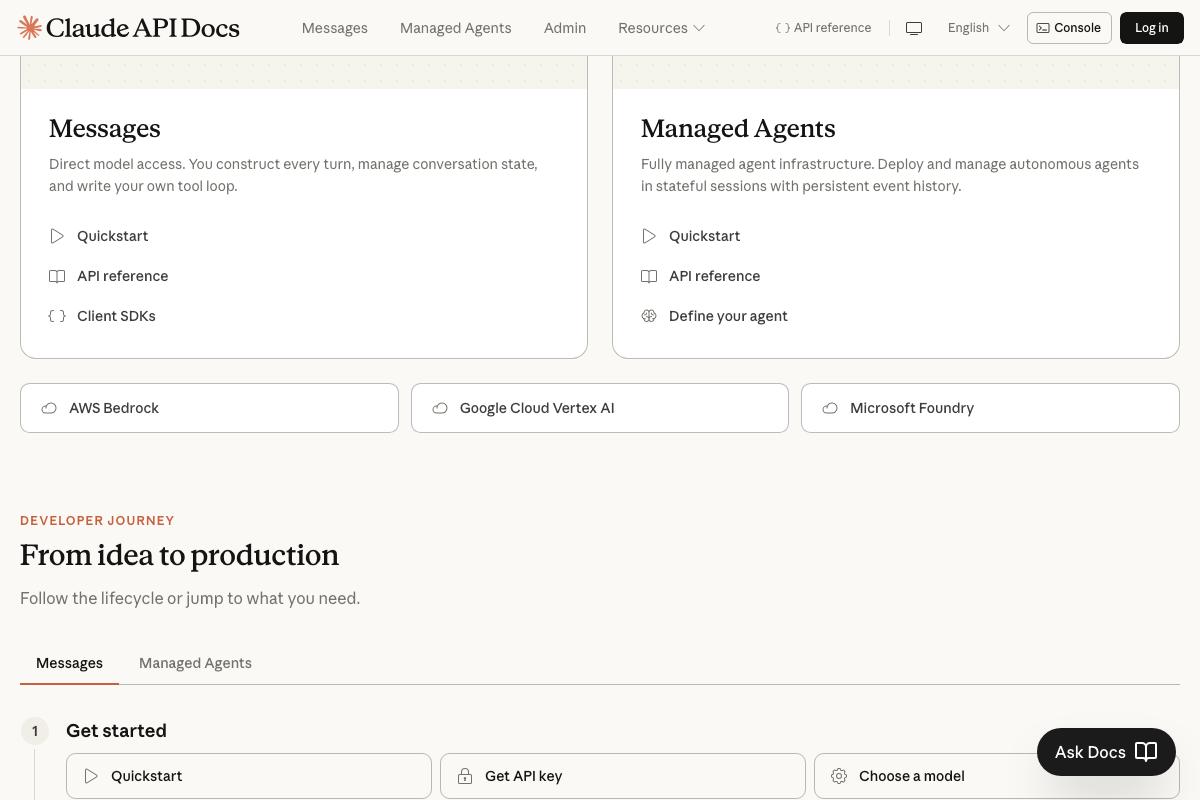
Task: Open Quickstart under Managed Agents card
Action: [x=705, y=236]
